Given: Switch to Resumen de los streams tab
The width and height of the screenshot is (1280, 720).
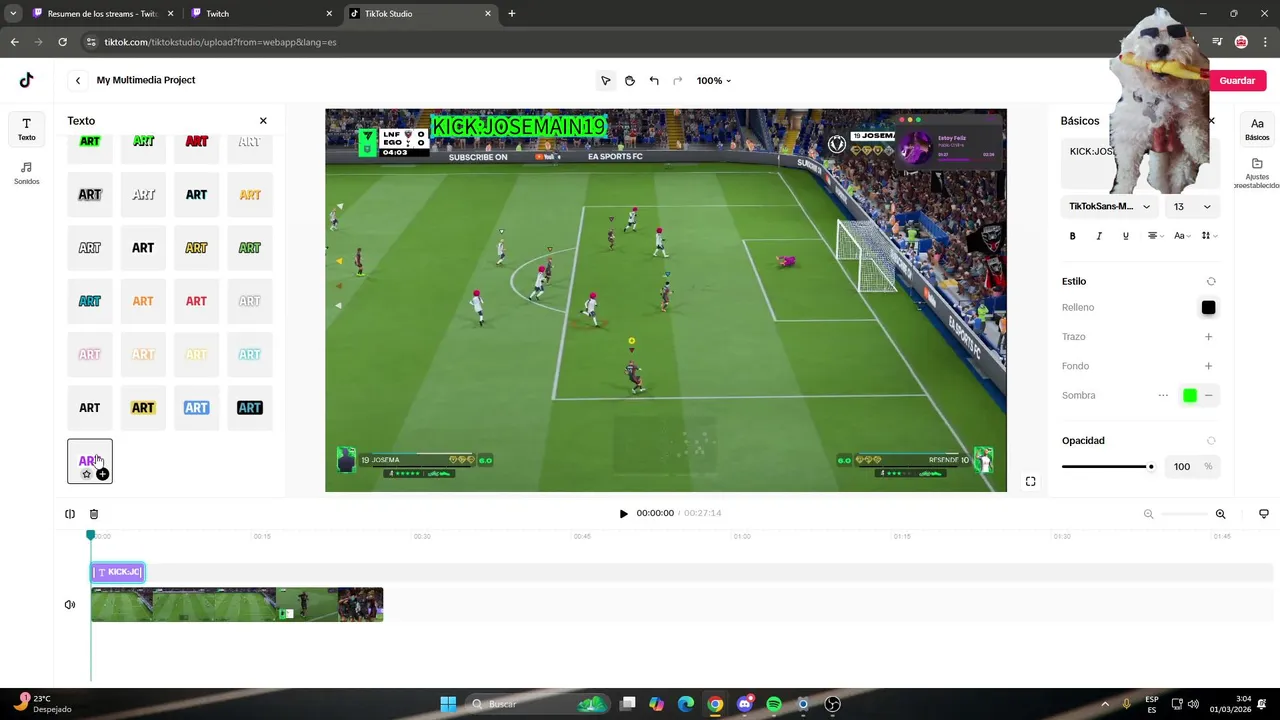Looking at the screenshot, I should click(x=101, y=14).
